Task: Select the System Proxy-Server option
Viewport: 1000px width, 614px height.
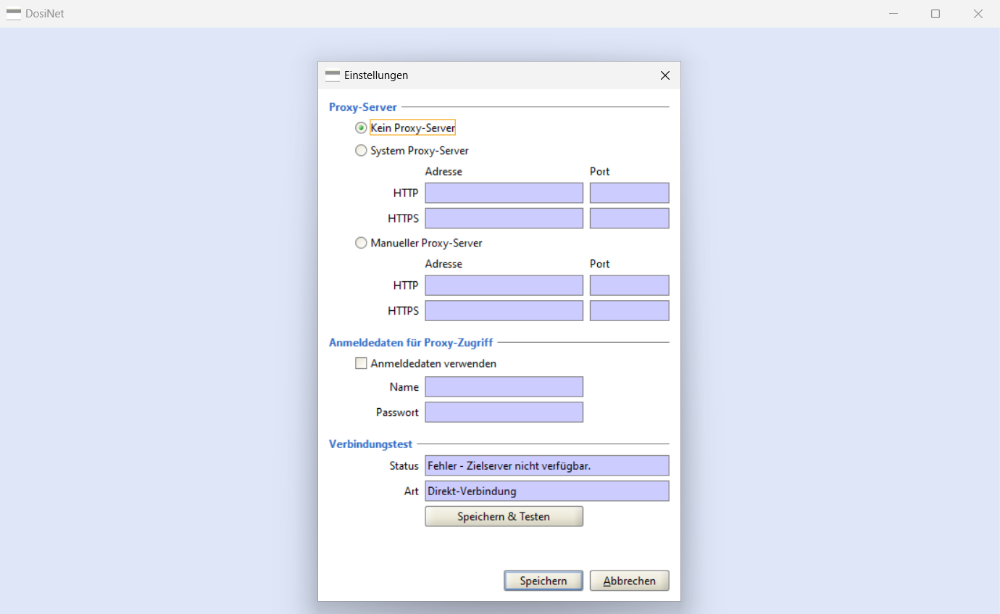Action: [x=361, y=151]
